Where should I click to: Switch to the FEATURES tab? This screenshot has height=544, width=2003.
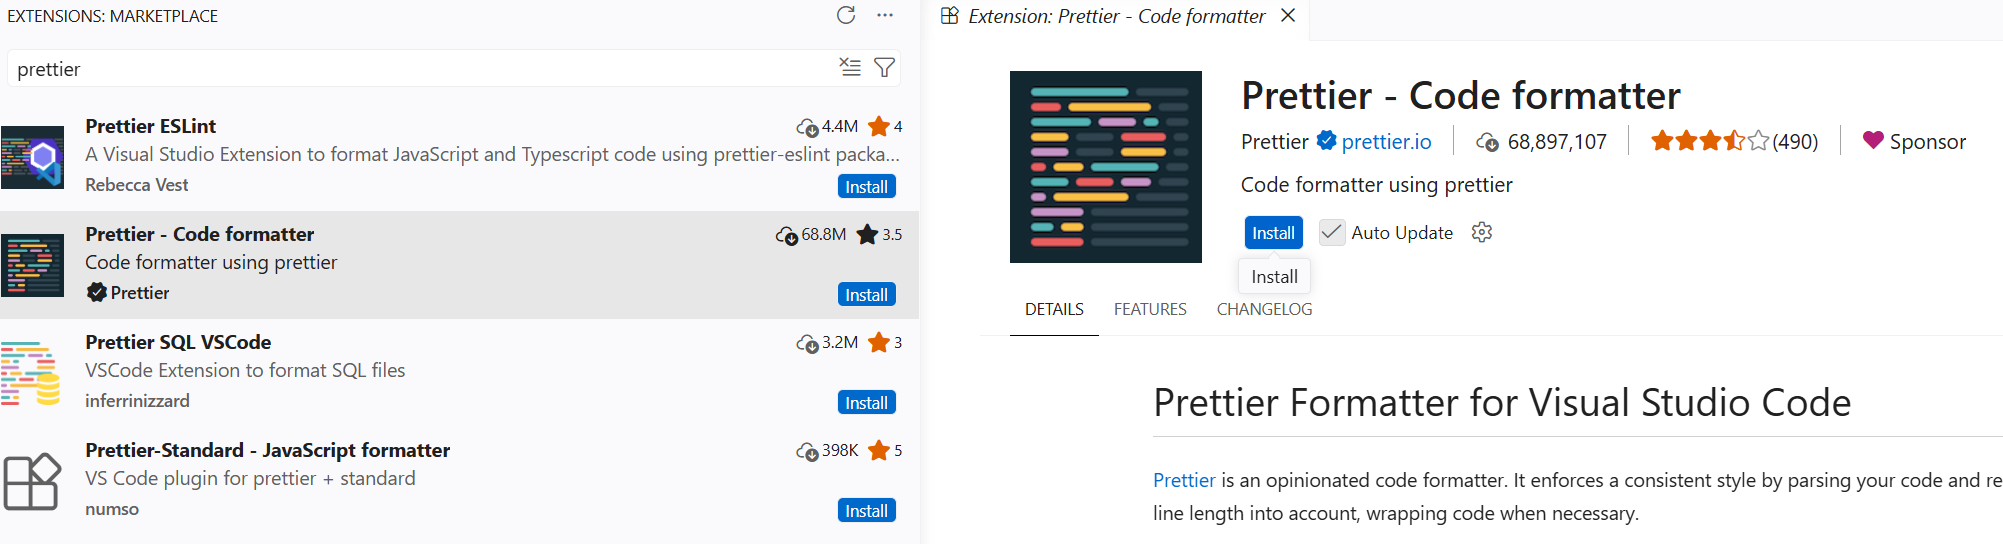(1150, 309)
